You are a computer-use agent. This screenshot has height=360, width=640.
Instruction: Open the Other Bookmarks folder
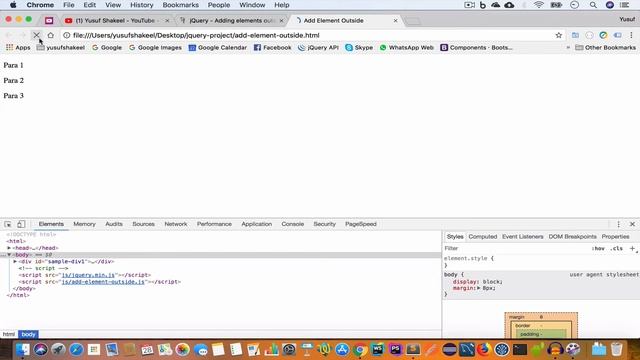(605, 47)
